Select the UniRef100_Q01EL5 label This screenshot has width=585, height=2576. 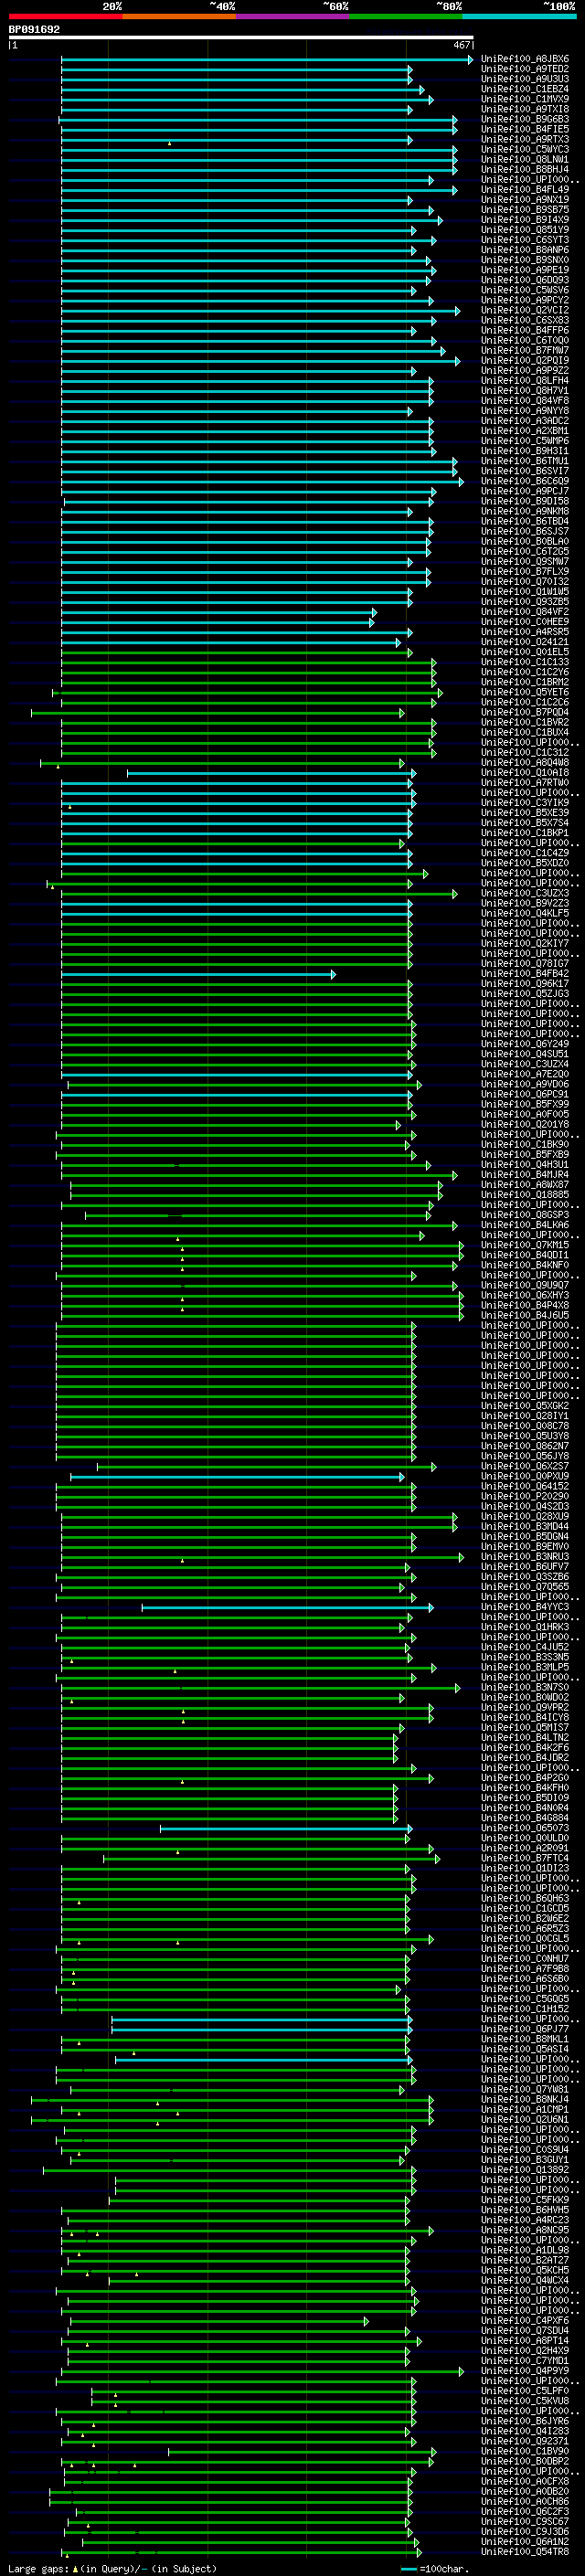click(525, 652)
